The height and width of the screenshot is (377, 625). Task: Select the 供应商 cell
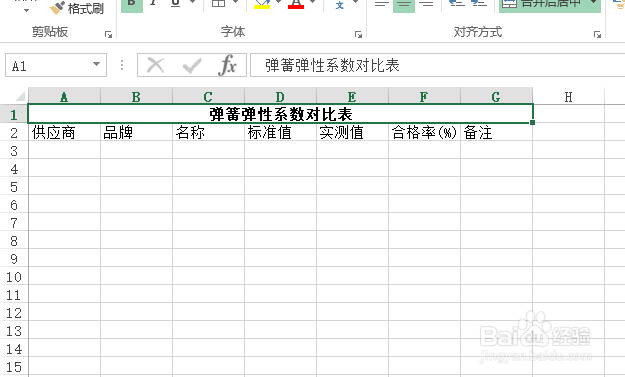coord(64,132)
